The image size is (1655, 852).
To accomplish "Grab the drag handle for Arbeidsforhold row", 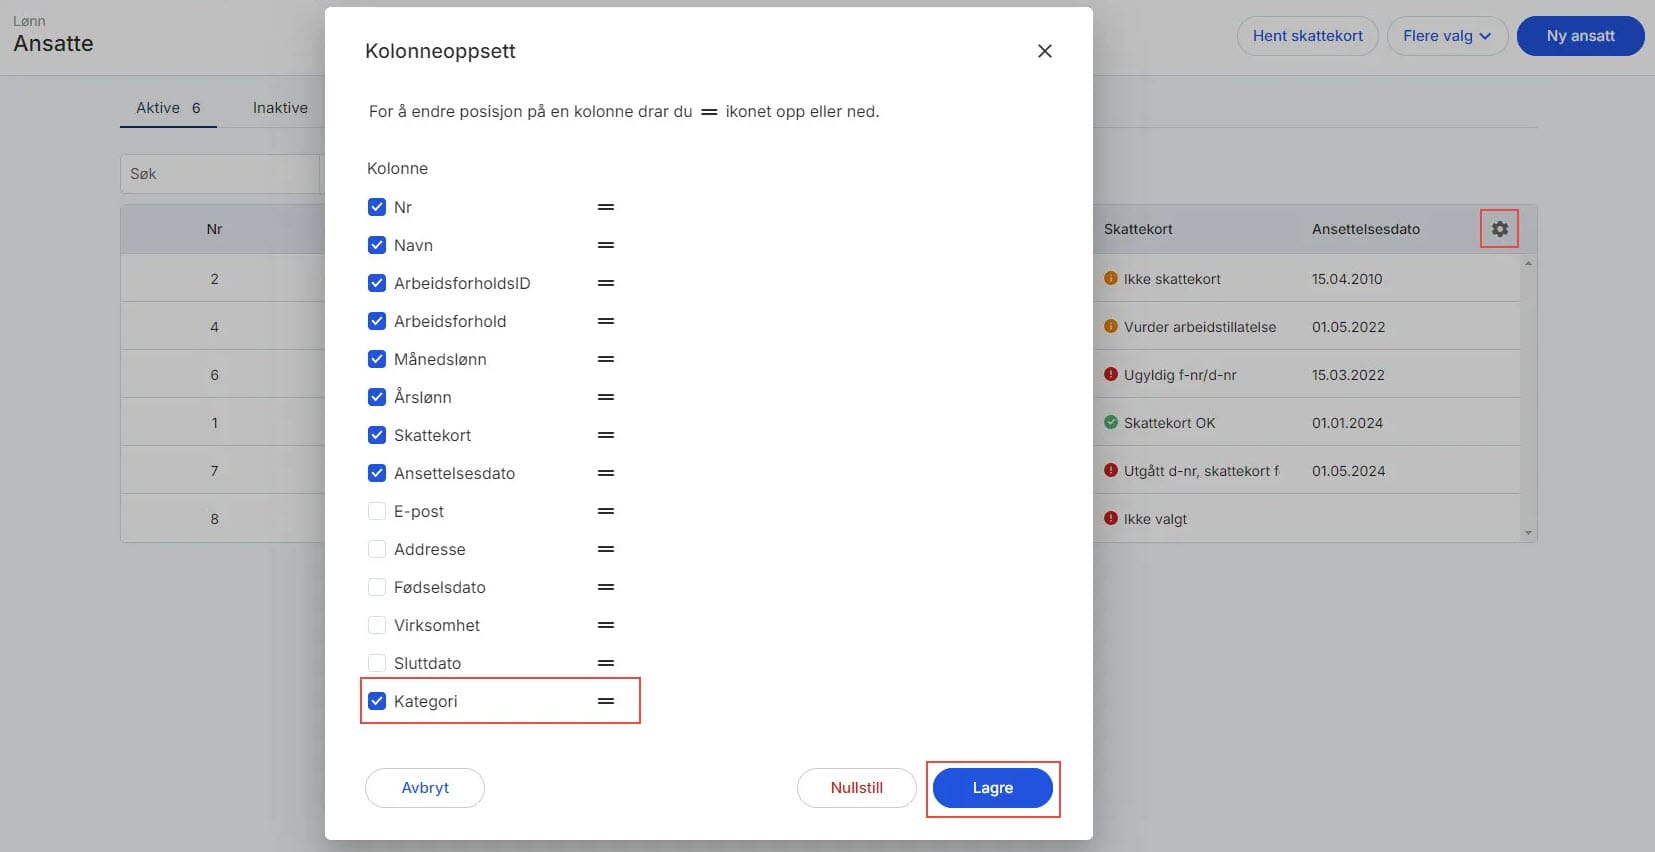I will coord(606,321).
